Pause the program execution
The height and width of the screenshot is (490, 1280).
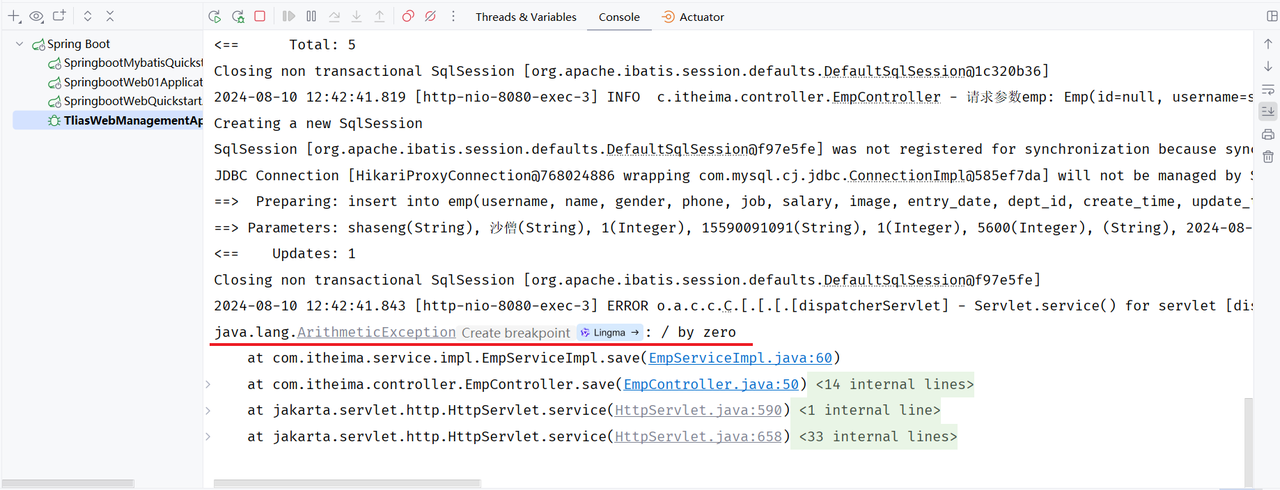click(x=312, y=17)
